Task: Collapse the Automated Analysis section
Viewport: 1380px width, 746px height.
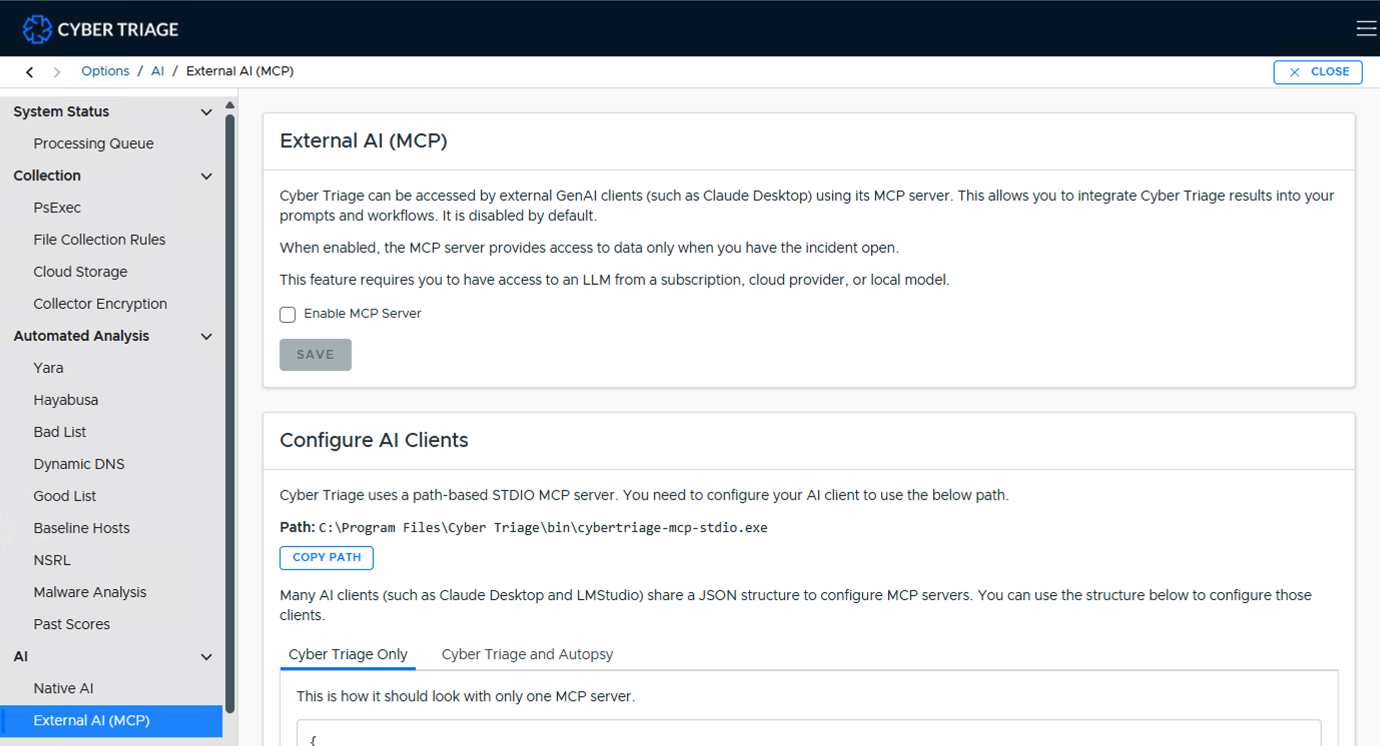Action: click(207, 336)
